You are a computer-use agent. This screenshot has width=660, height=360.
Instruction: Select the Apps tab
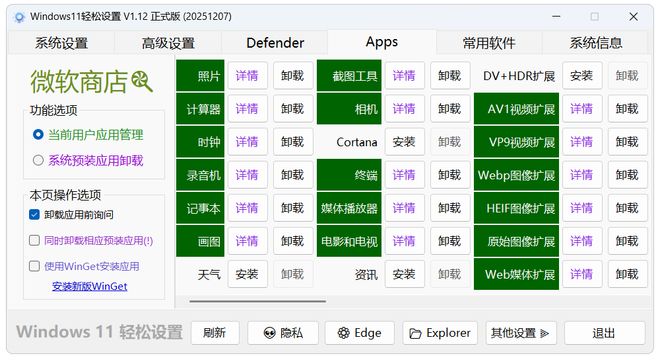coord(382,42)
